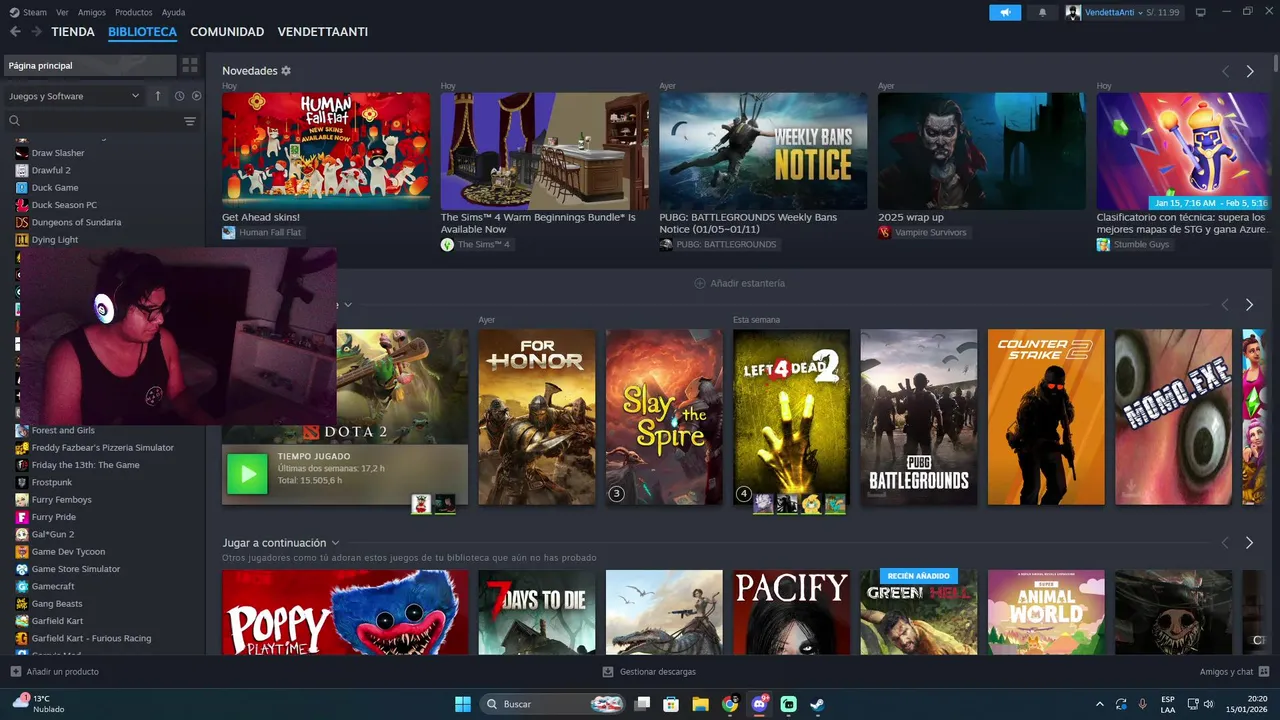
Task: Open the Productos menu
Action: click(x=134, y=12)
